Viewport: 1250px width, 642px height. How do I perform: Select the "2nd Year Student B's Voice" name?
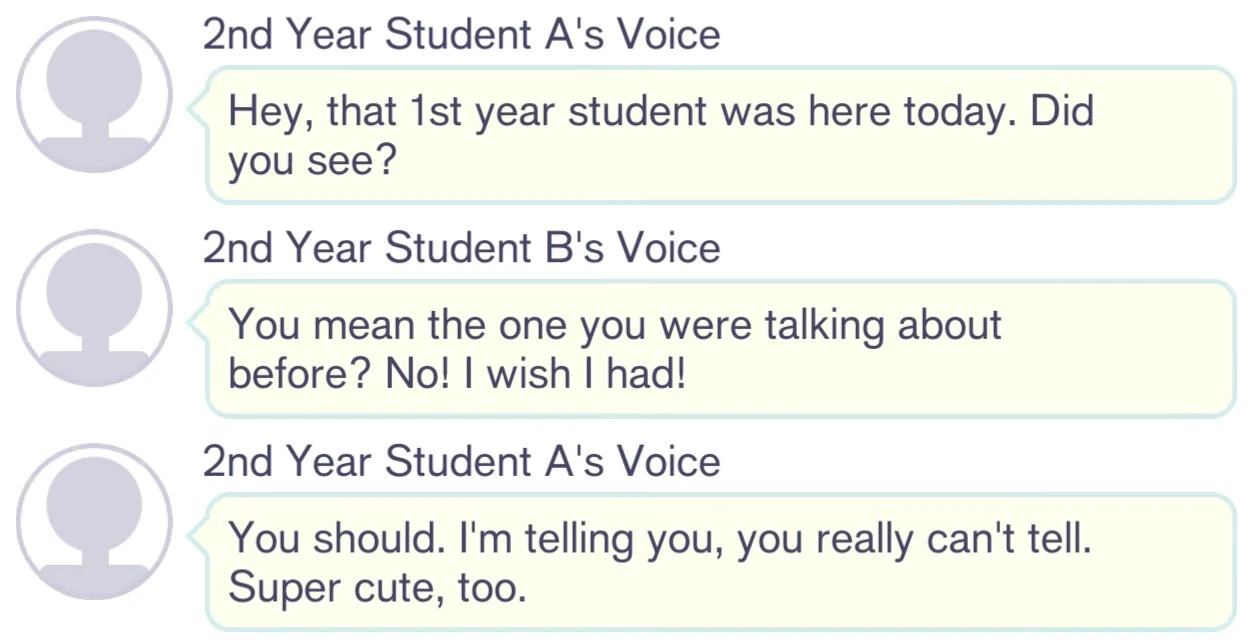pos(461,248)
